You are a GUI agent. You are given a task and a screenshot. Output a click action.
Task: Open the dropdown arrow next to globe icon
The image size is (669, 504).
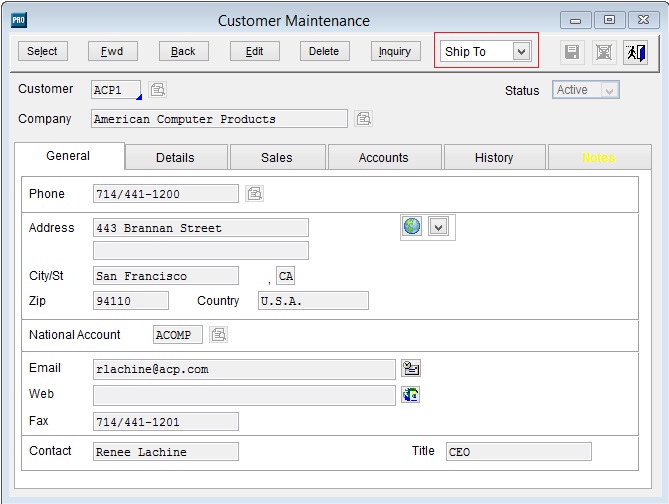439,227
